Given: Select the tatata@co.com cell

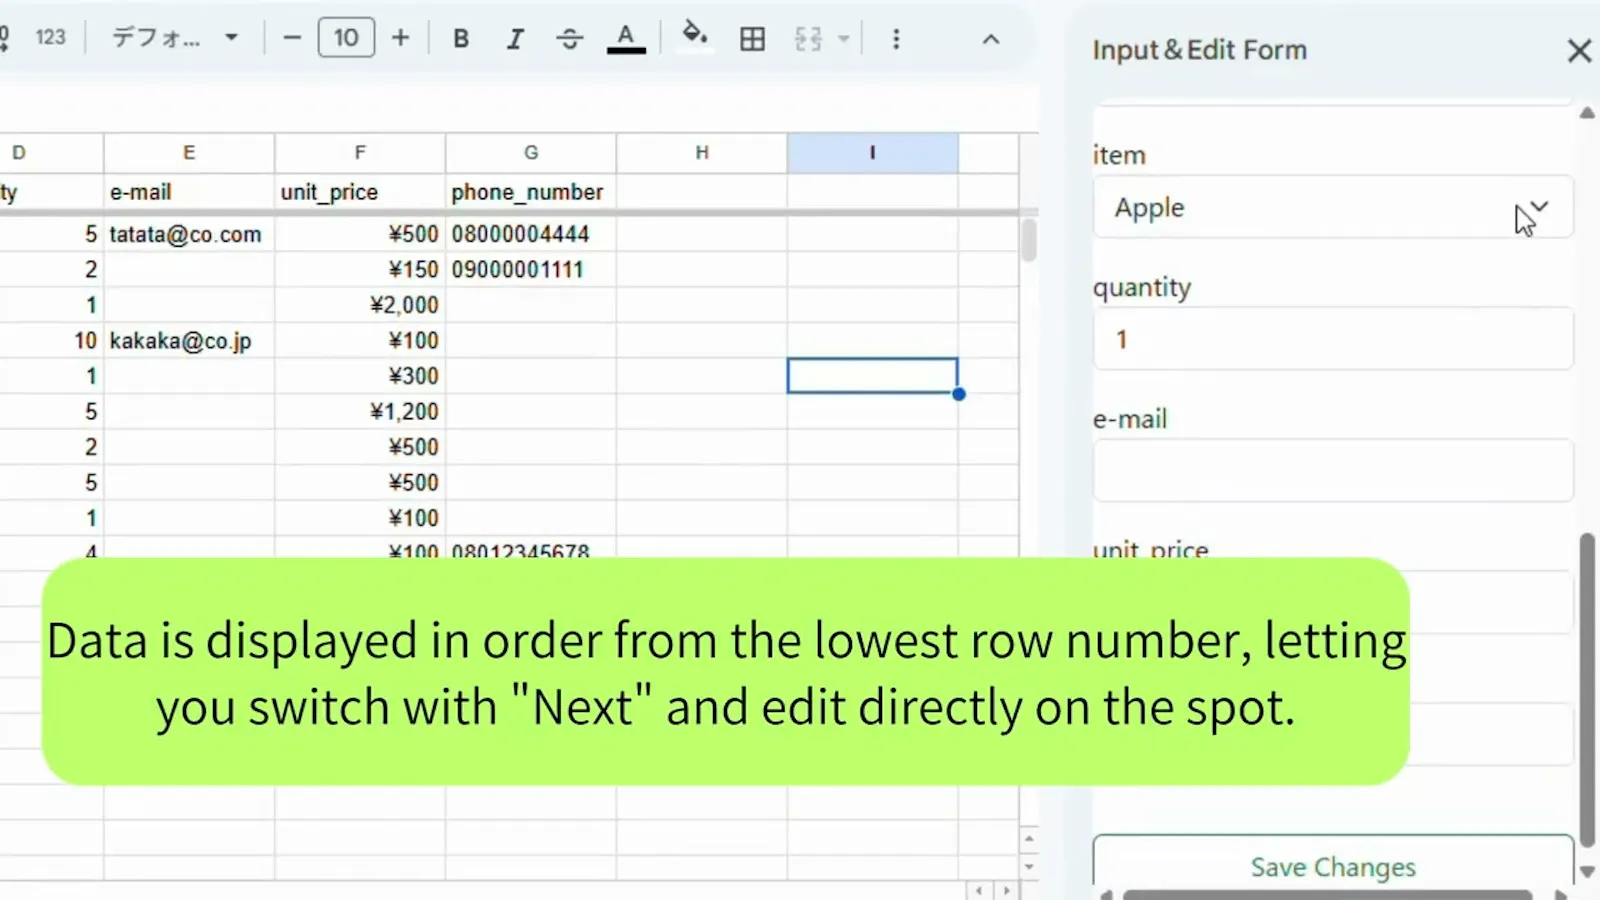Looking at the screenshot, I should tap(189, 234).
